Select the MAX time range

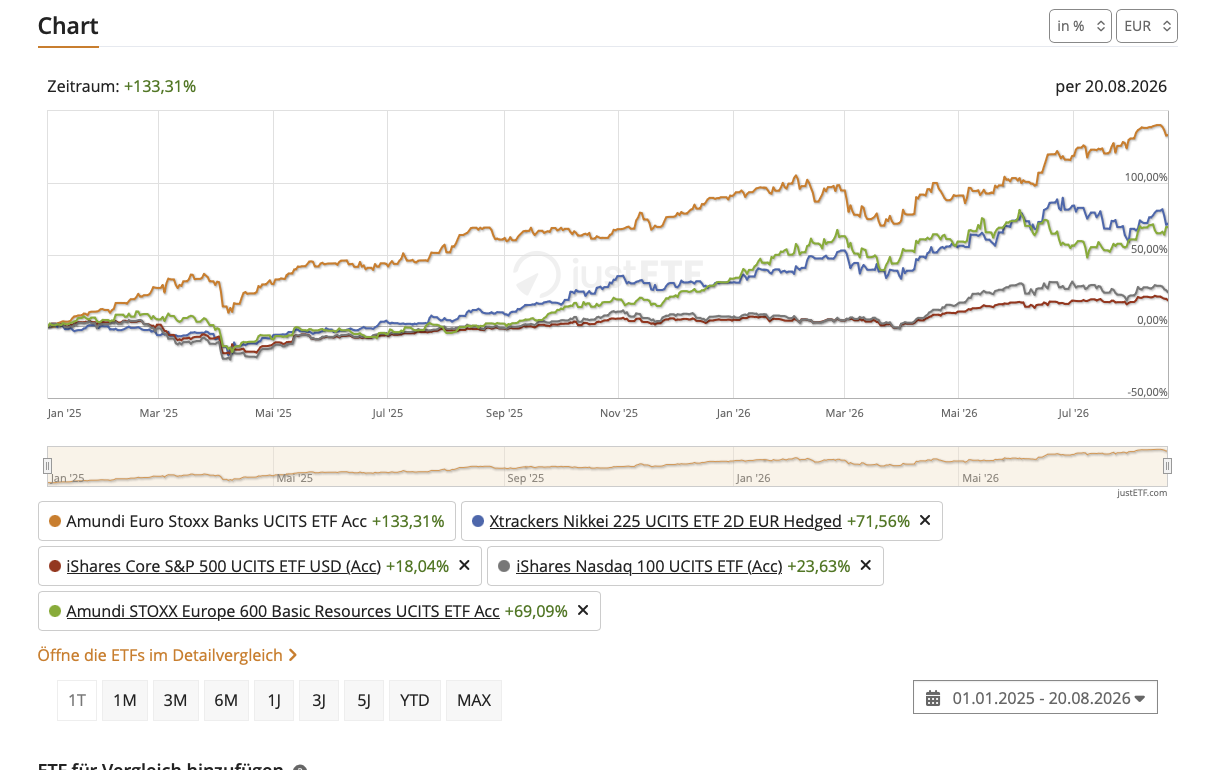pos(474,700)
